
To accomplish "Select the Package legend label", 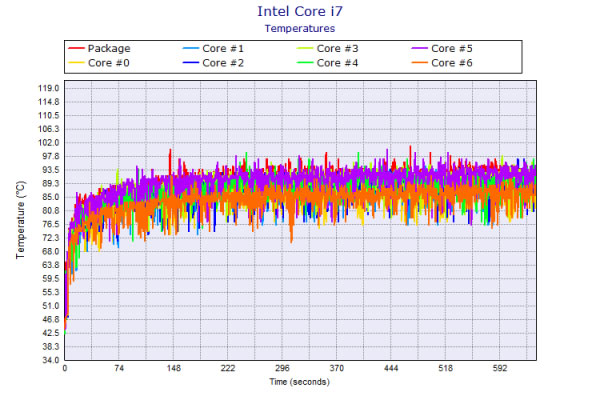I will click(x=109, y=49).
